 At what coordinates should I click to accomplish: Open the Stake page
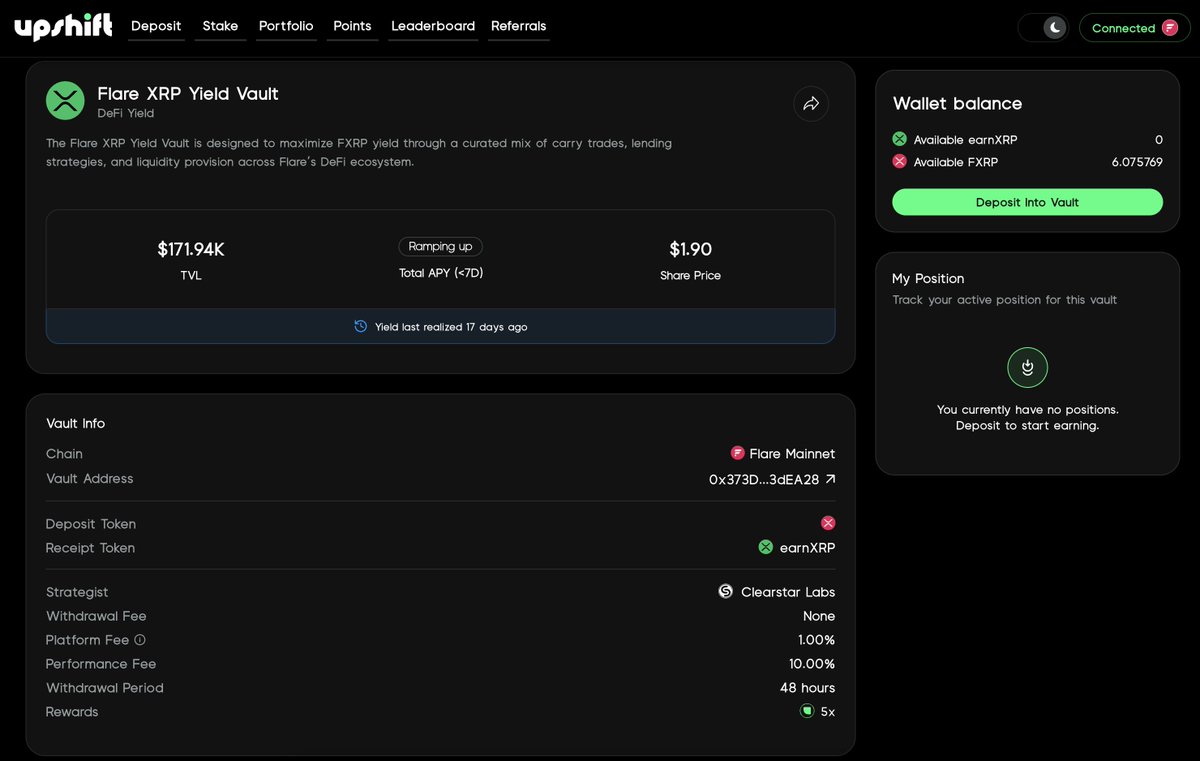220,26
